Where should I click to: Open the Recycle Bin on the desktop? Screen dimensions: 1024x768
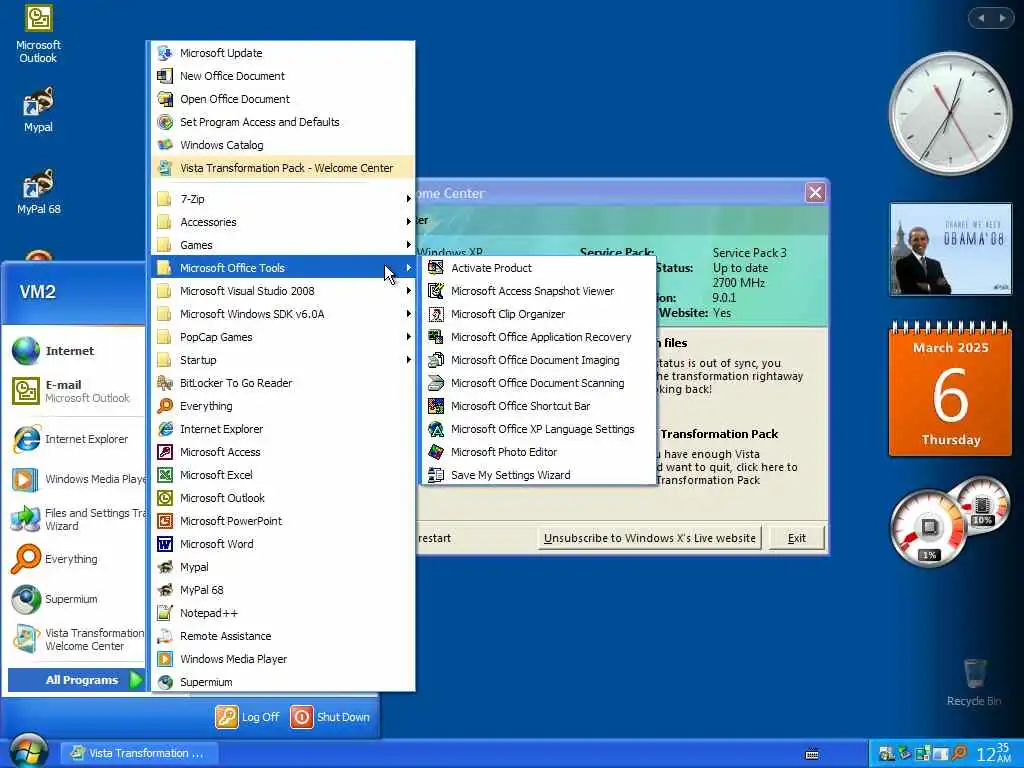974,682
